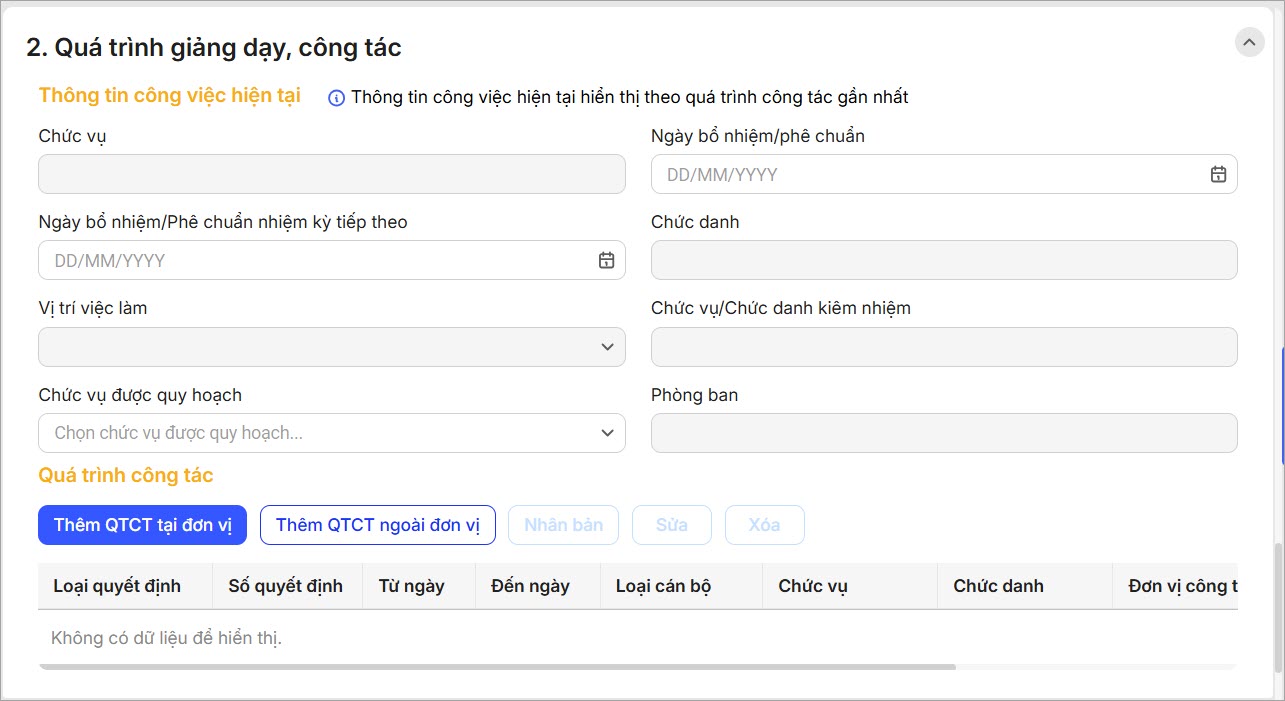The image size is (1285, 701).
Task: Sort by Loại quyết định column header
Action: point(117,586)
